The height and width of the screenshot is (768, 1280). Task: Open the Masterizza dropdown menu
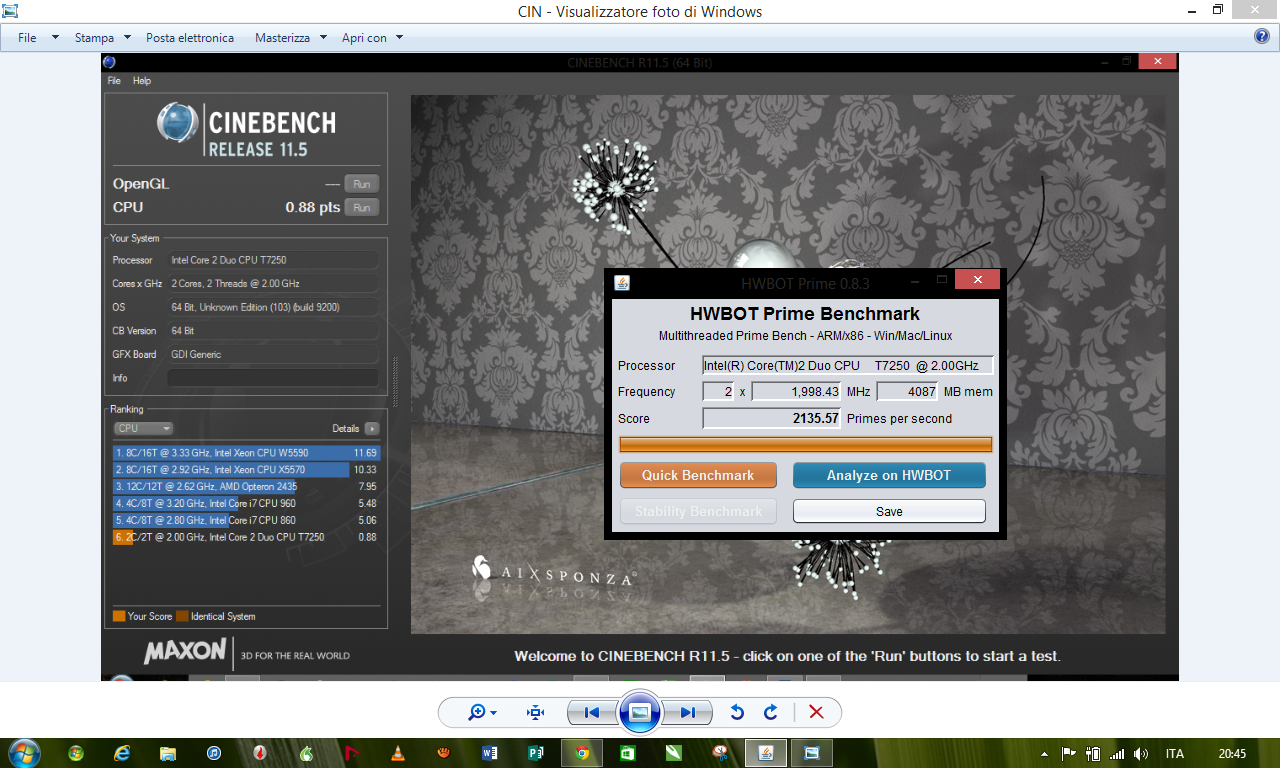[290, 38]
